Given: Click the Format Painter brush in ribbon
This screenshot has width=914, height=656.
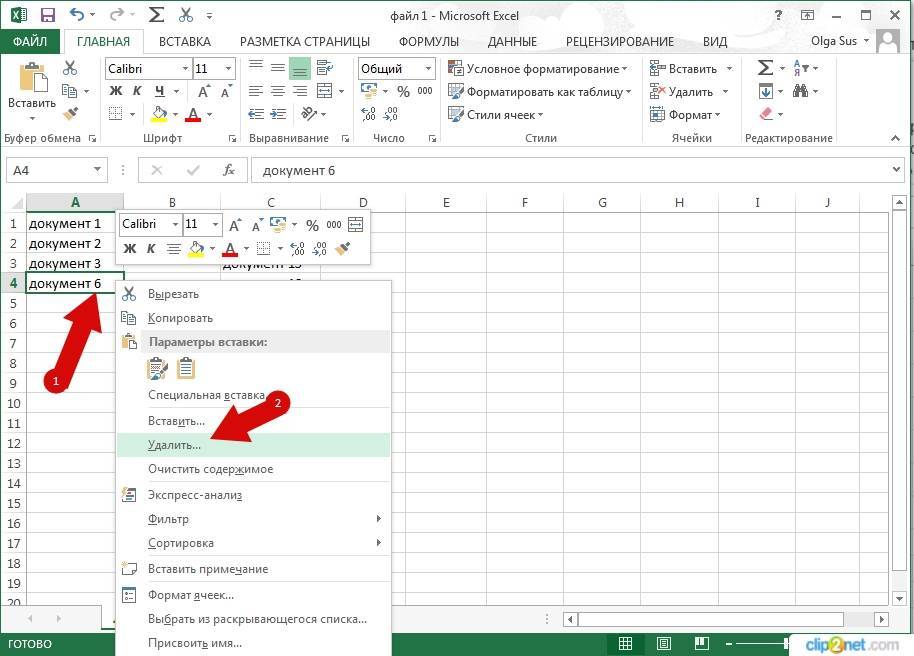Looking at the screenshot, I should tap(71, 114).
